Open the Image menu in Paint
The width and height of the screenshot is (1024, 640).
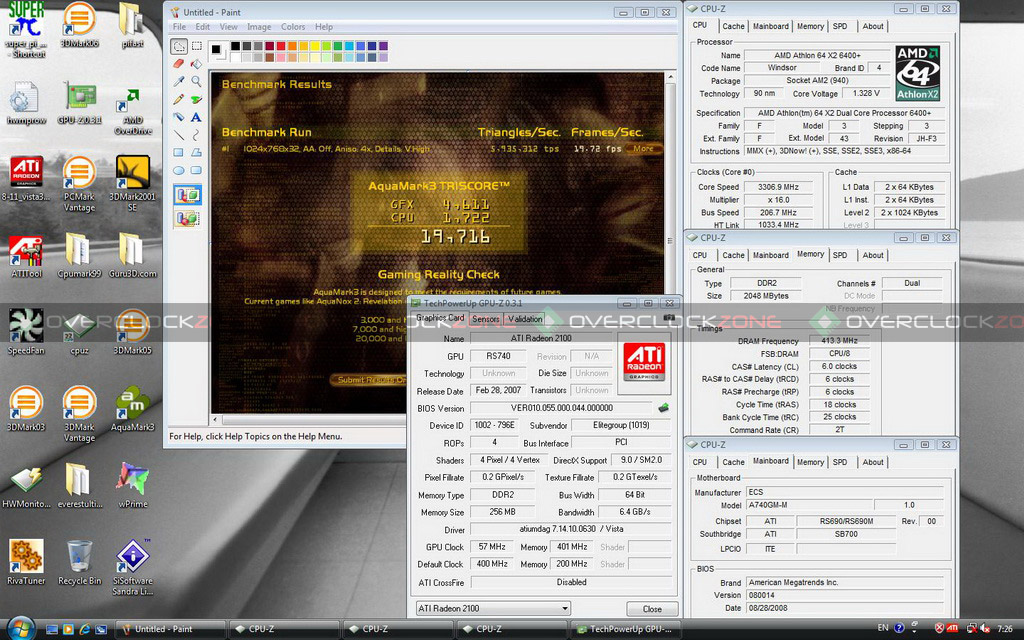259,27
